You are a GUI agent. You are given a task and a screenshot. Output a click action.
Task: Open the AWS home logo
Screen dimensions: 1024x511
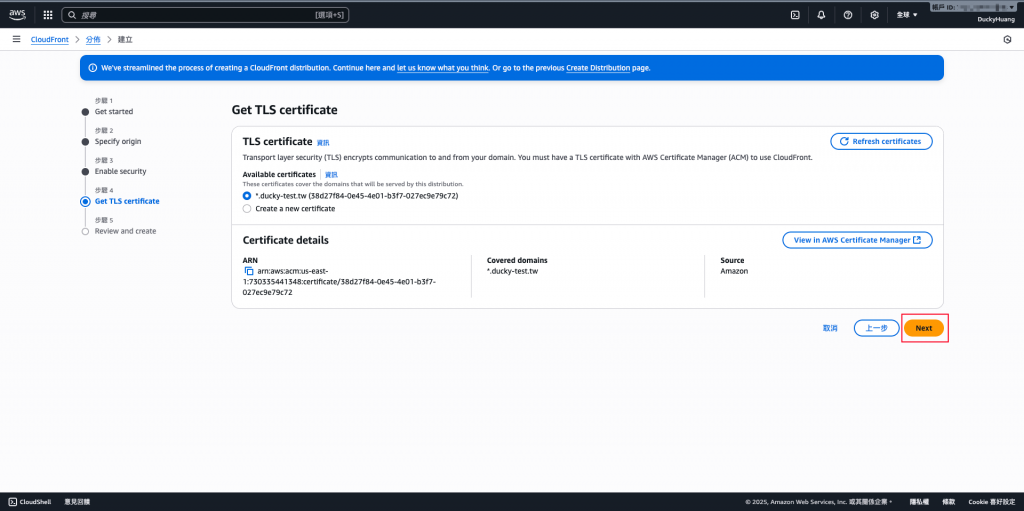[x=17, y=14]
